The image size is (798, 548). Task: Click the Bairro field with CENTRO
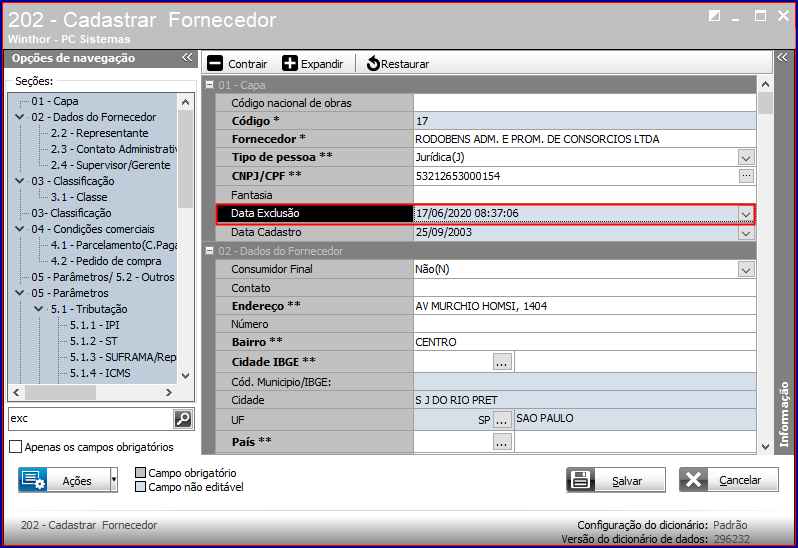pos(585,342)
